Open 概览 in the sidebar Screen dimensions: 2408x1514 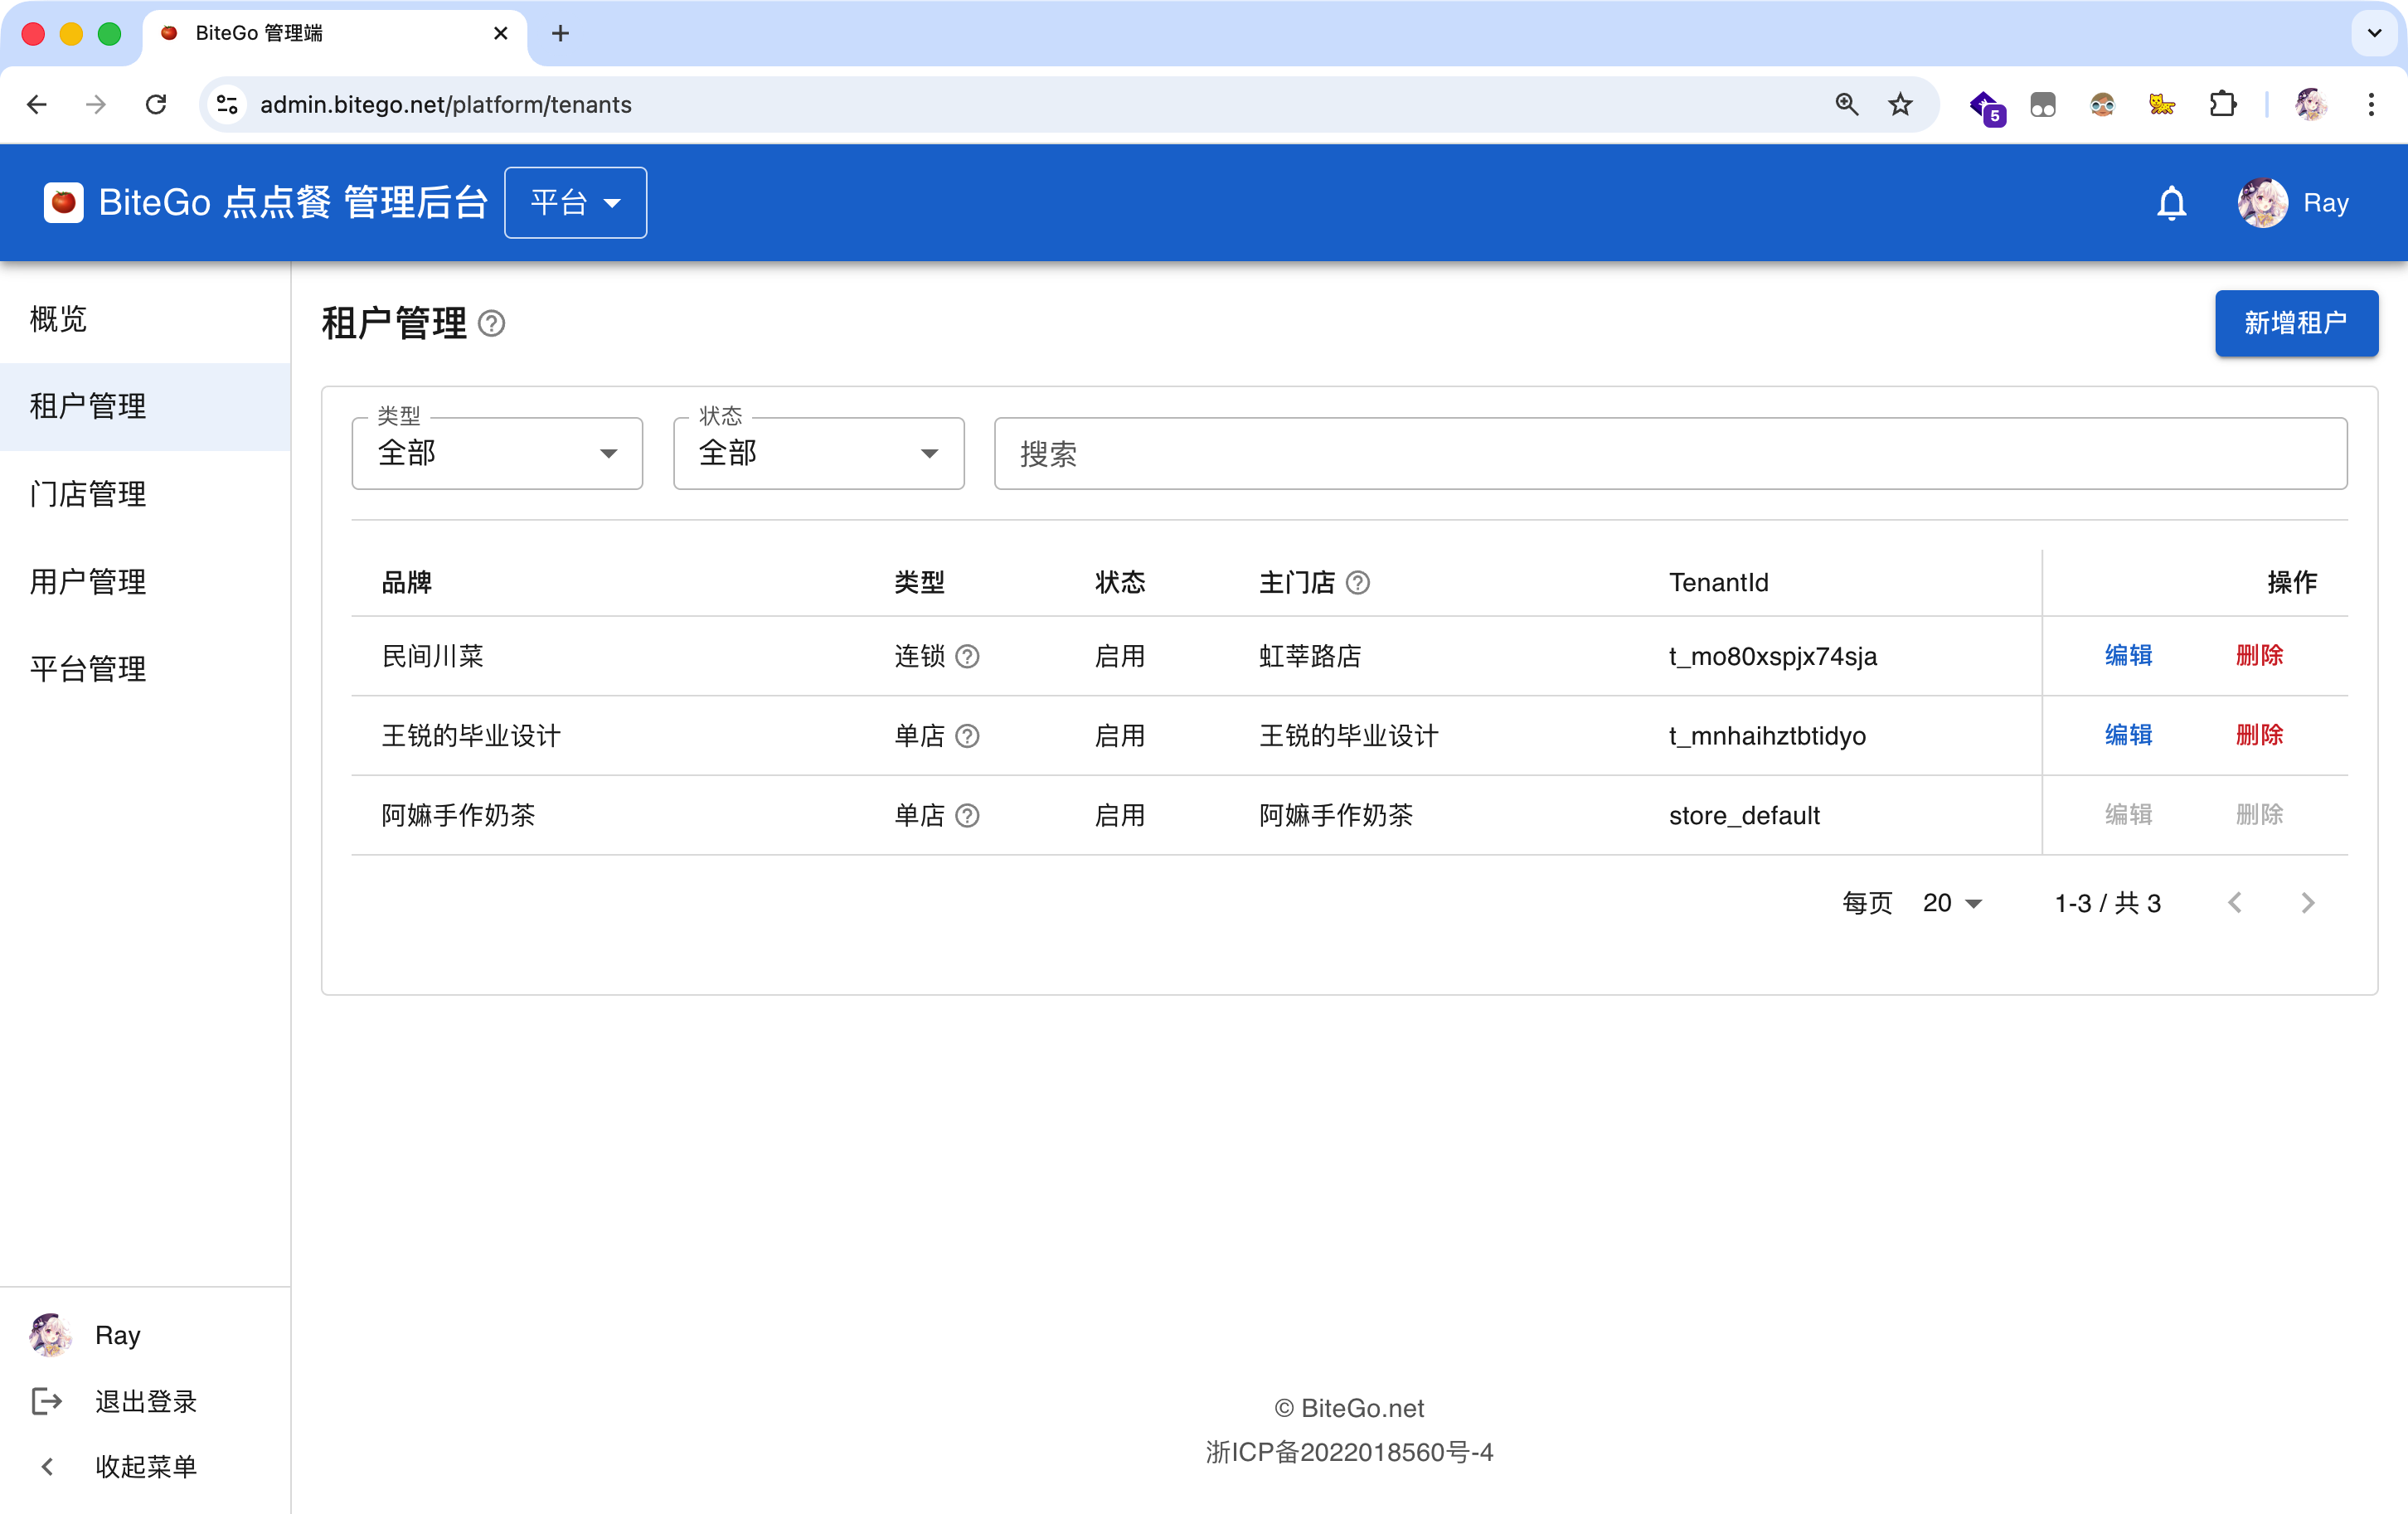[x=145, y=319]
